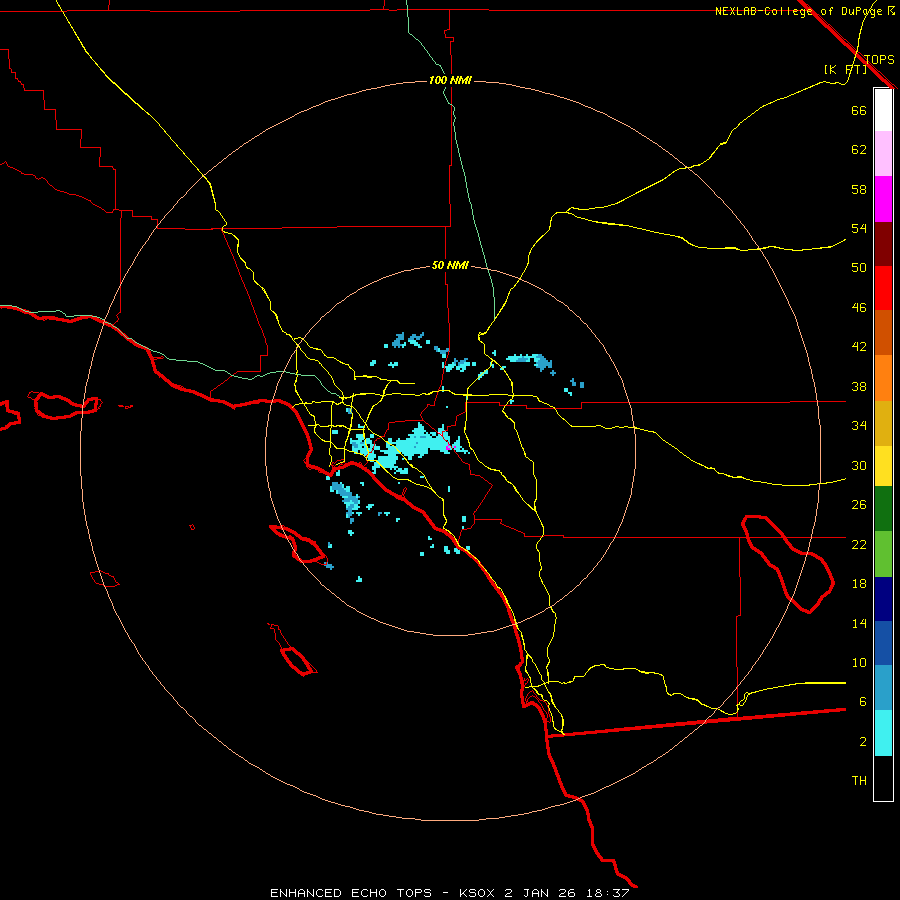The image size is (900, 900).
Task: Click the "34" legend value
Action: 859,425
